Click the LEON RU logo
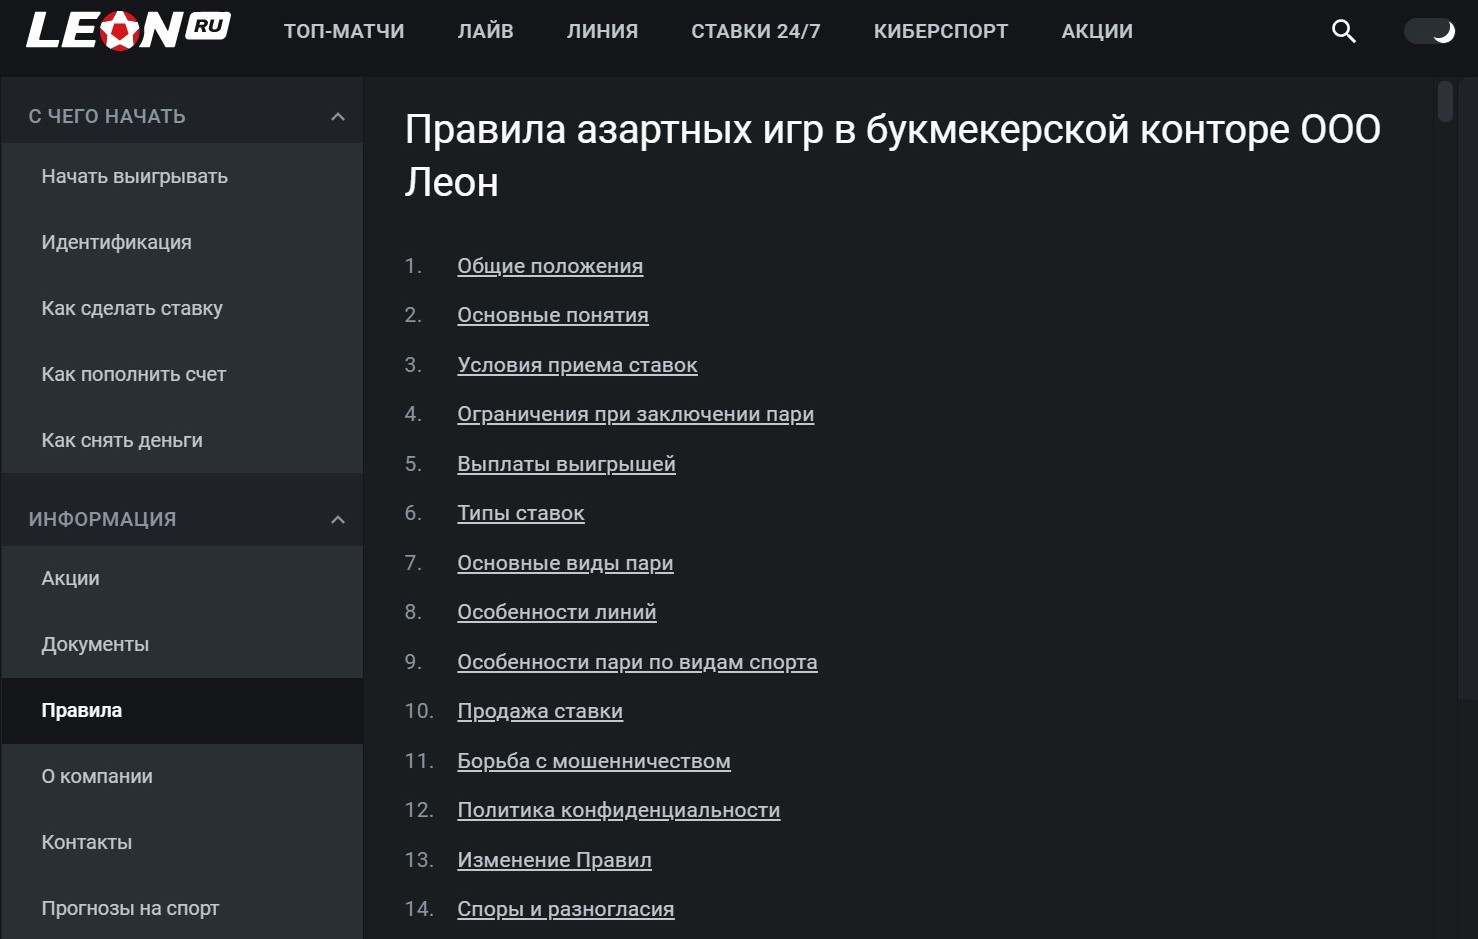1478x939 pixels. click(x=128, y=30)
